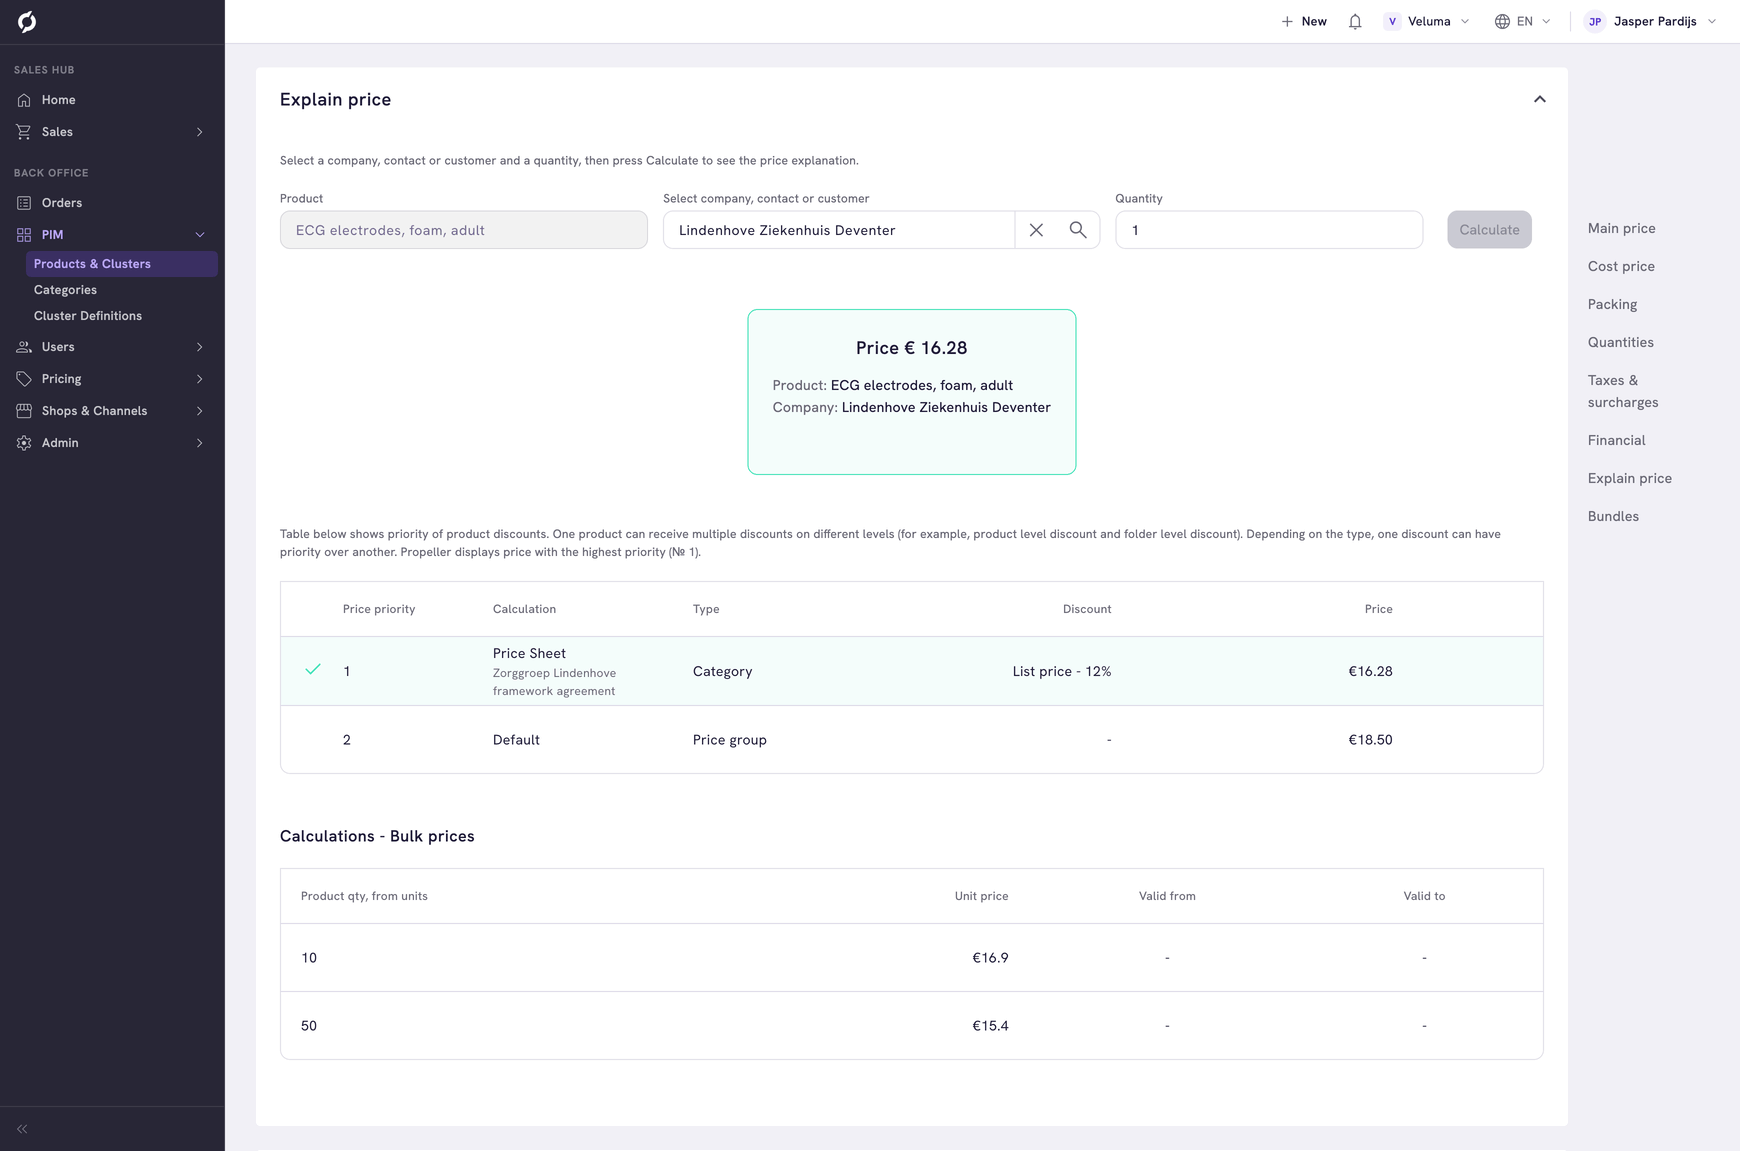This screenshot has height=1151, width=1740.
Task: Click the PIM grid icon
Action: pyautogui.click(x=24, y=235)
